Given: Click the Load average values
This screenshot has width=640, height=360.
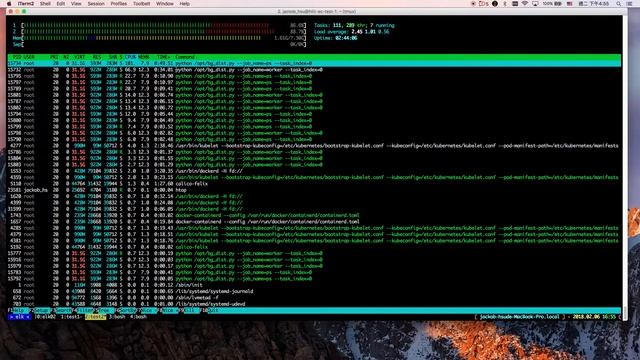Looking at the screenshot, I should (370, 31).
